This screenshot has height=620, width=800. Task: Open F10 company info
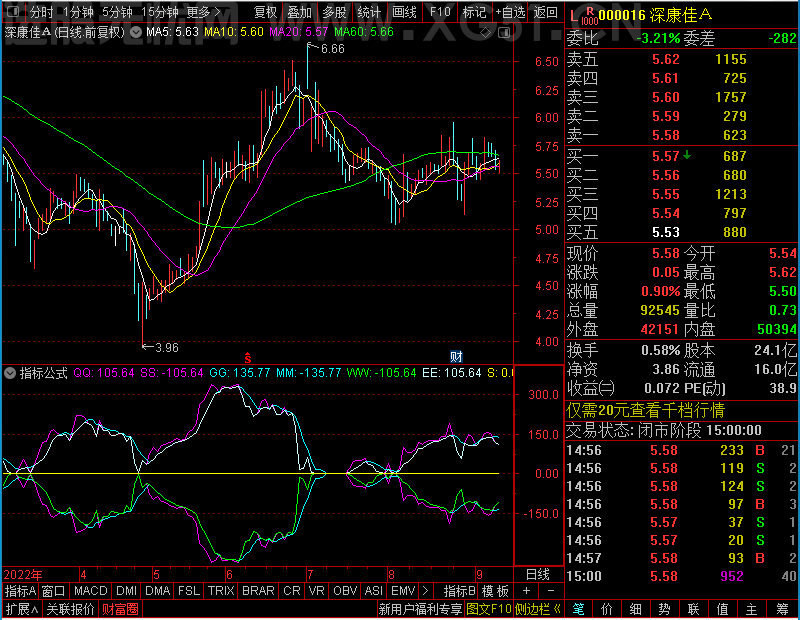440,11
